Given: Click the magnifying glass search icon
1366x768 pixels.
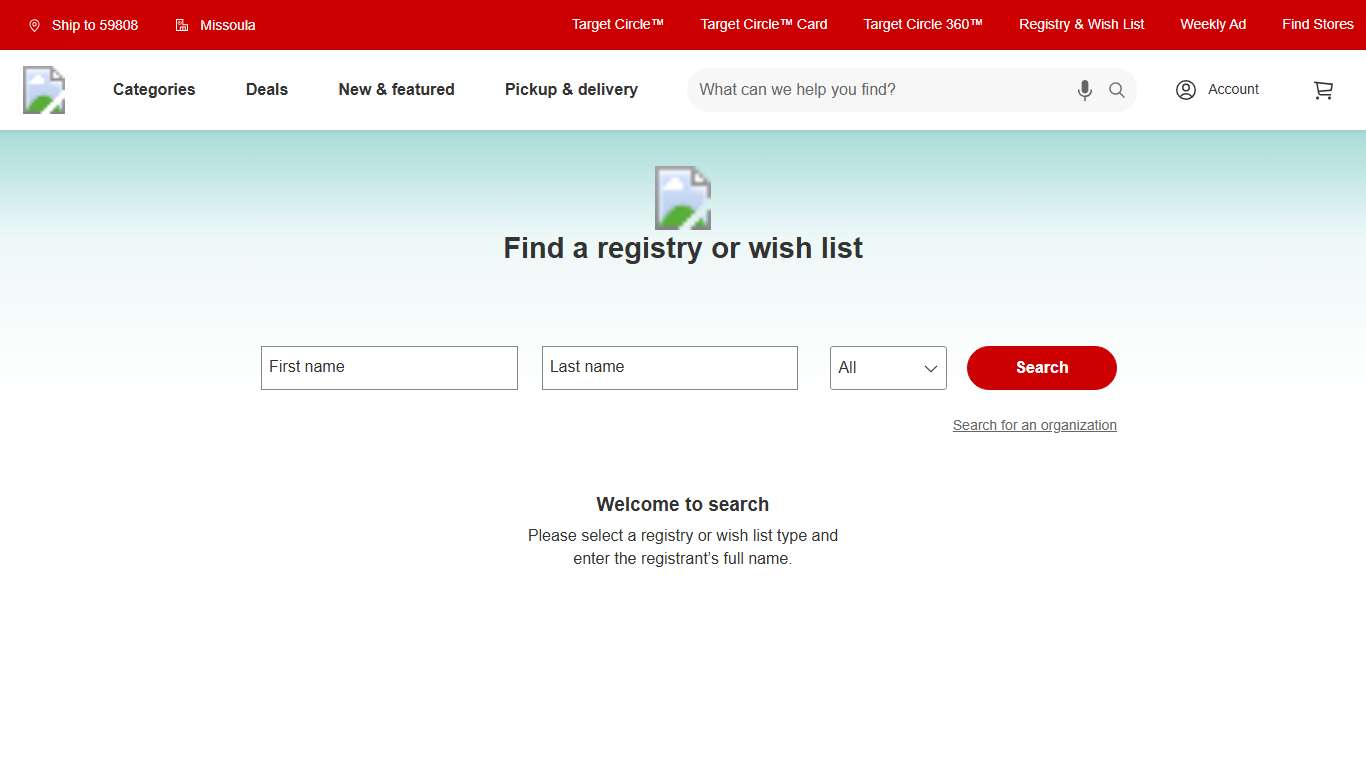Looking at the screenshot, I should point(1116,90).
